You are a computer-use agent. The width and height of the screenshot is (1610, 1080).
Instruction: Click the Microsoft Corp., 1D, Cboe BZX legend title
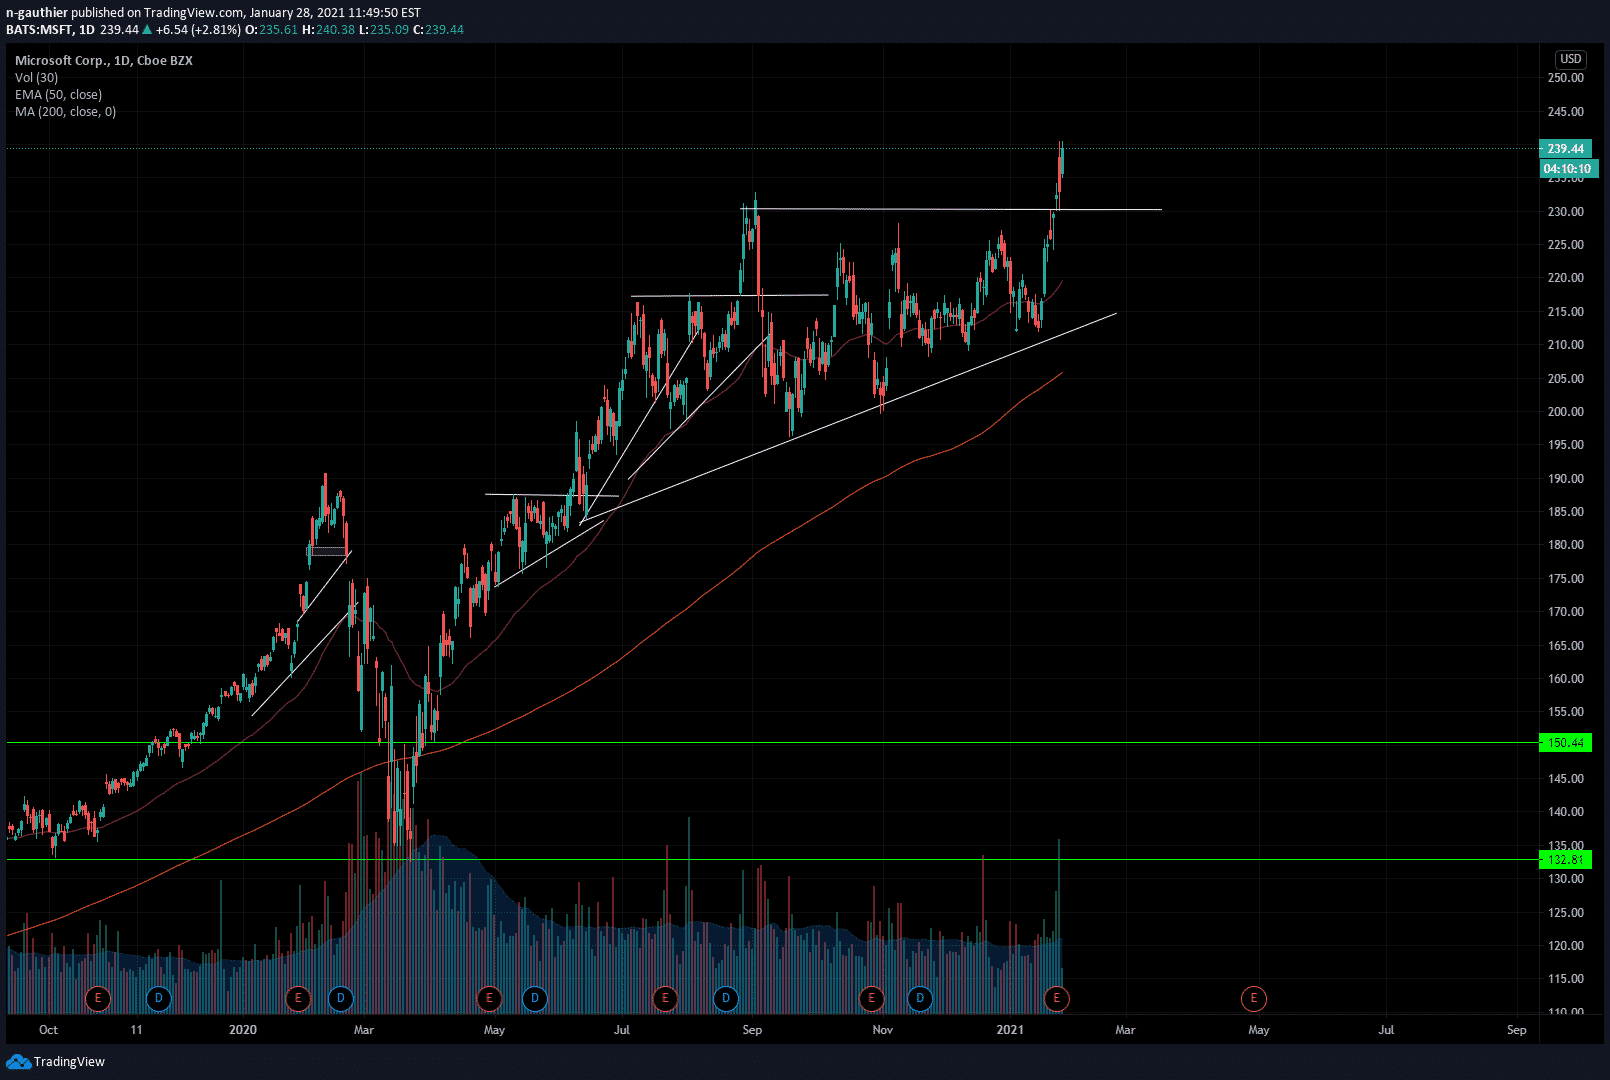coord(104,61)
